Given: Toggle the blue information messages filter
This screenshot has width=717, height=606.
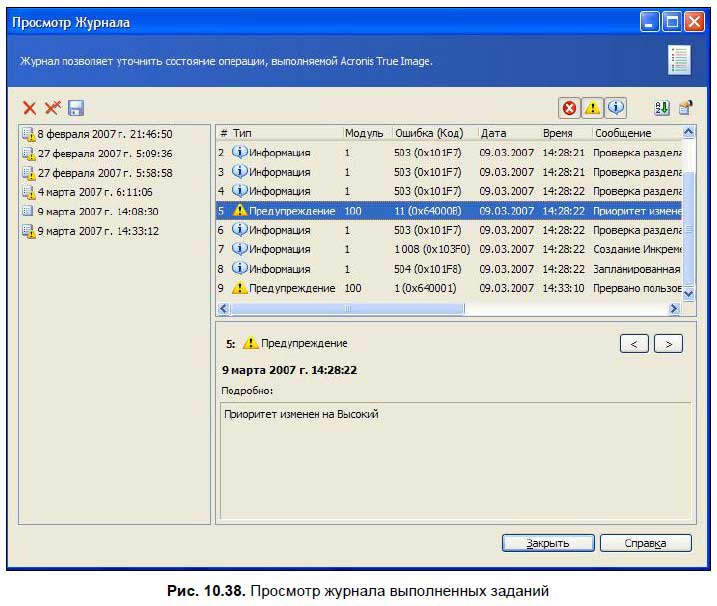Looking at the screenshot, I should coord(616,108).
